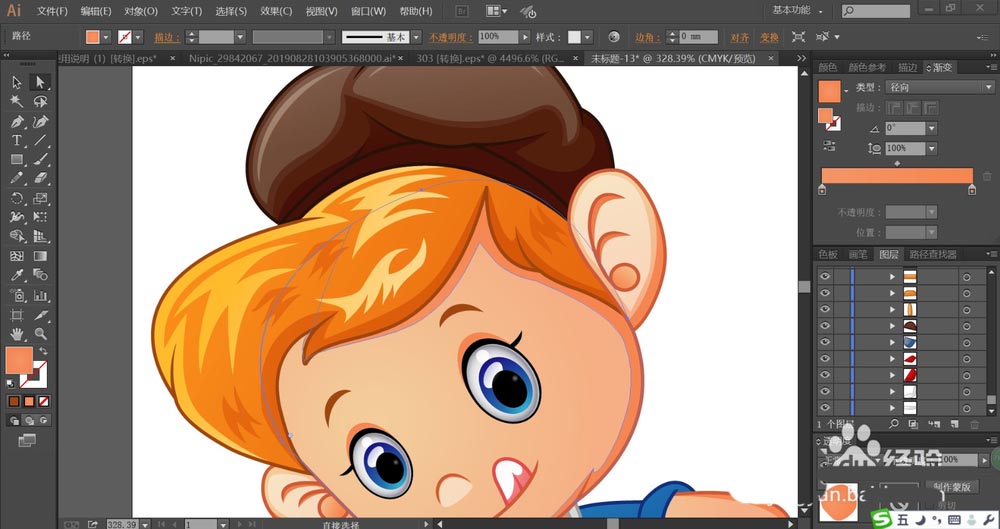Screen dimensions: 1000x529
Task: Select the Rectangle tool
Action: (x=17, y=160)
